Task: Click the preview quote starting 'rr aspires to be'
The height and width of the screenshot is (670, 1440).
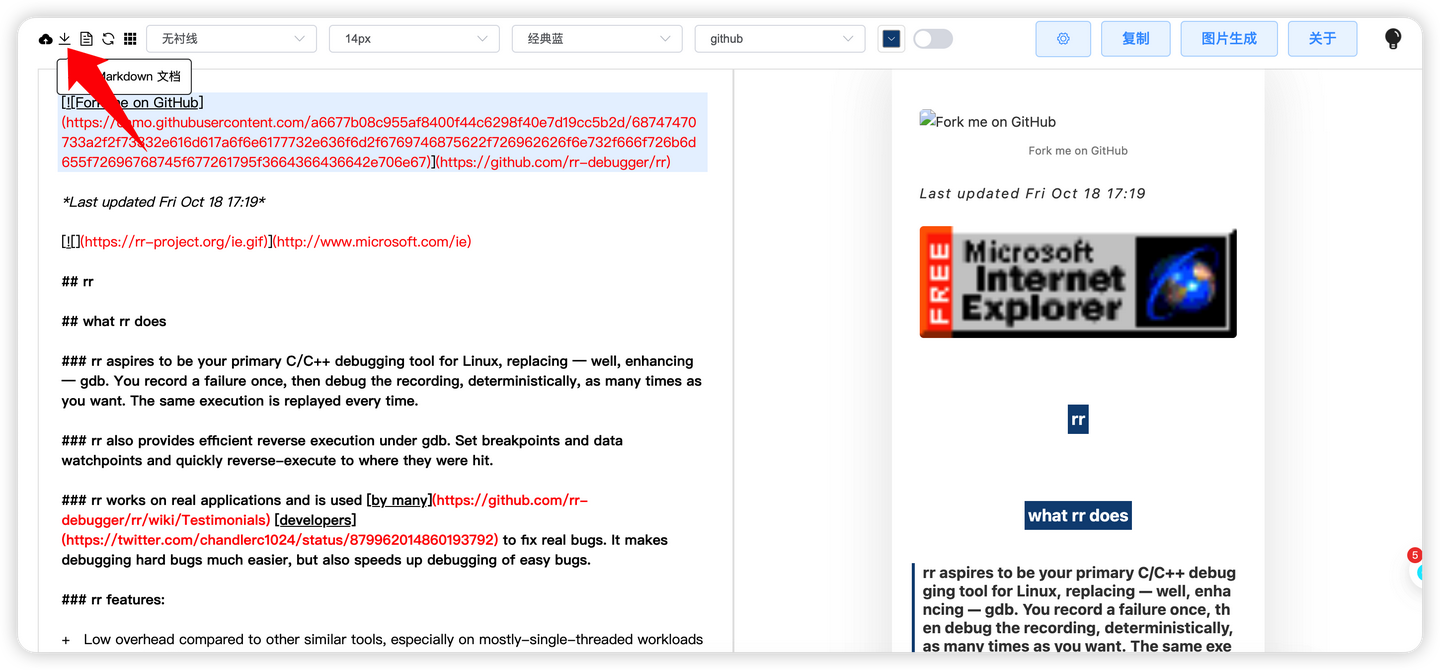Action: (x=1077, y=609)
